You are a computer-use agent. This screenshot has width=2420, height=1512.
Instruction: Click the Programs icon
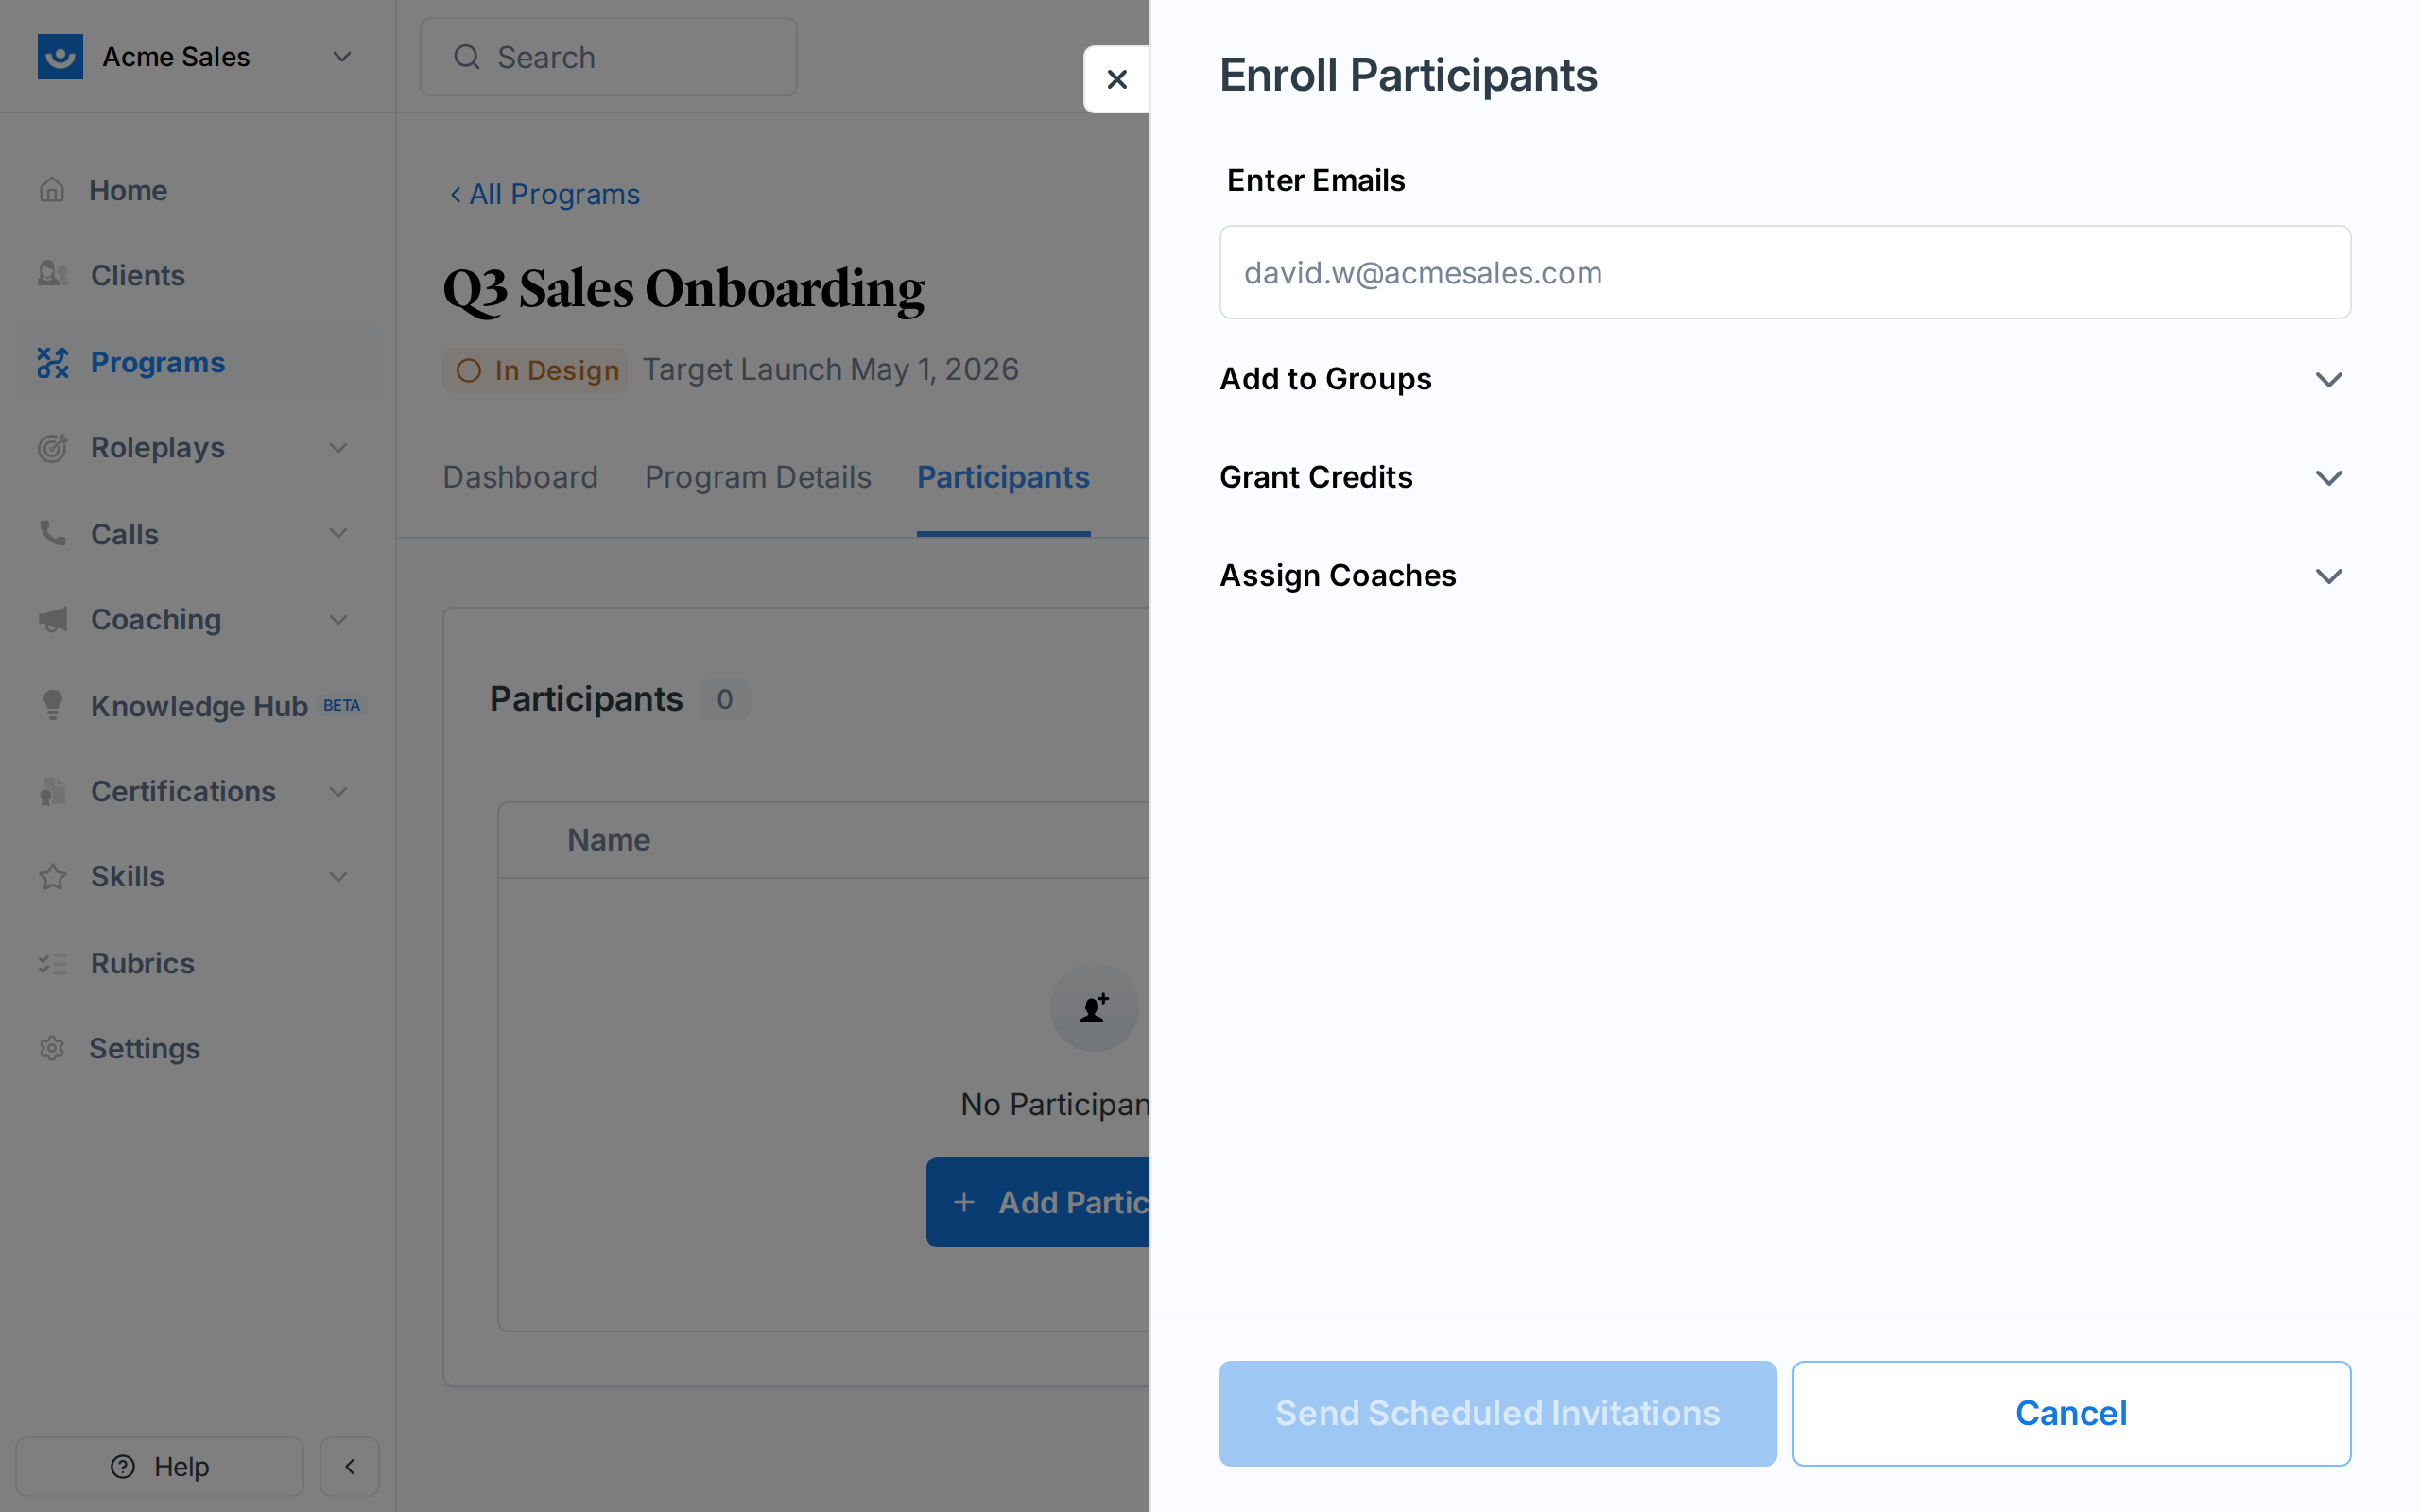[52, 362]
